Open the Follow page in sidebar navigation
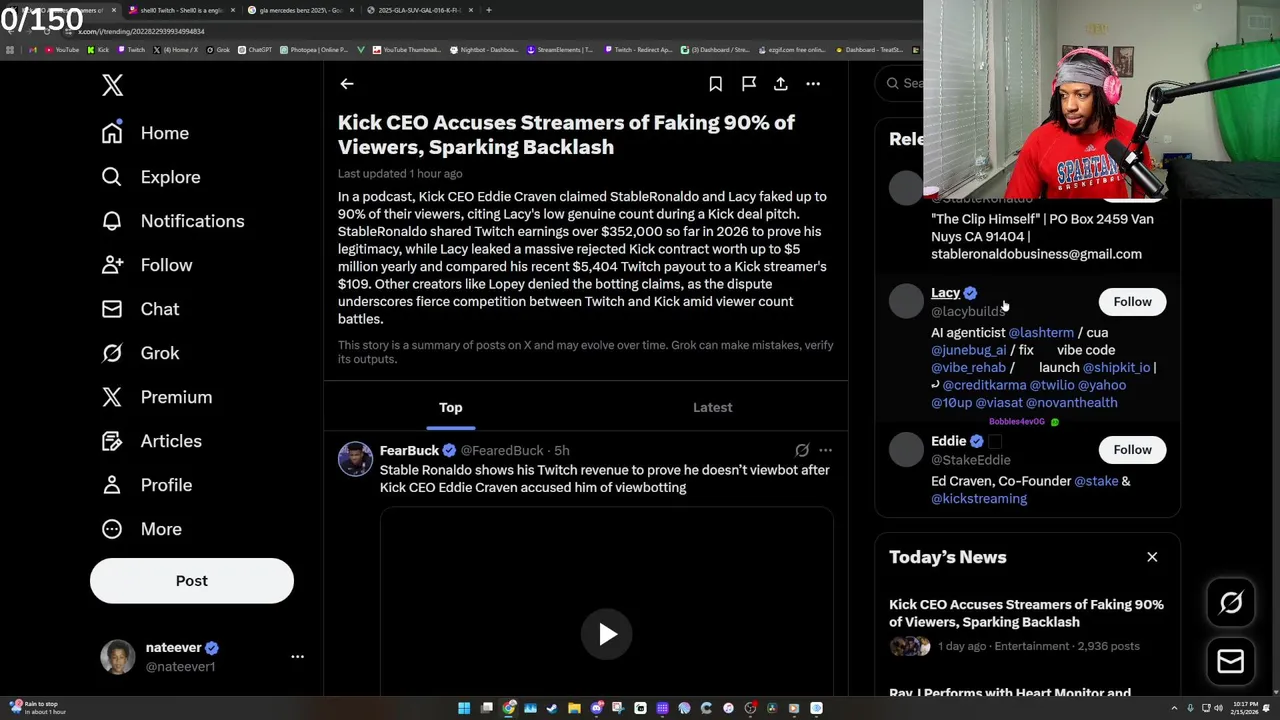Image resolution: width=1280 pixels, height=720 pixels. coord(147,265)
